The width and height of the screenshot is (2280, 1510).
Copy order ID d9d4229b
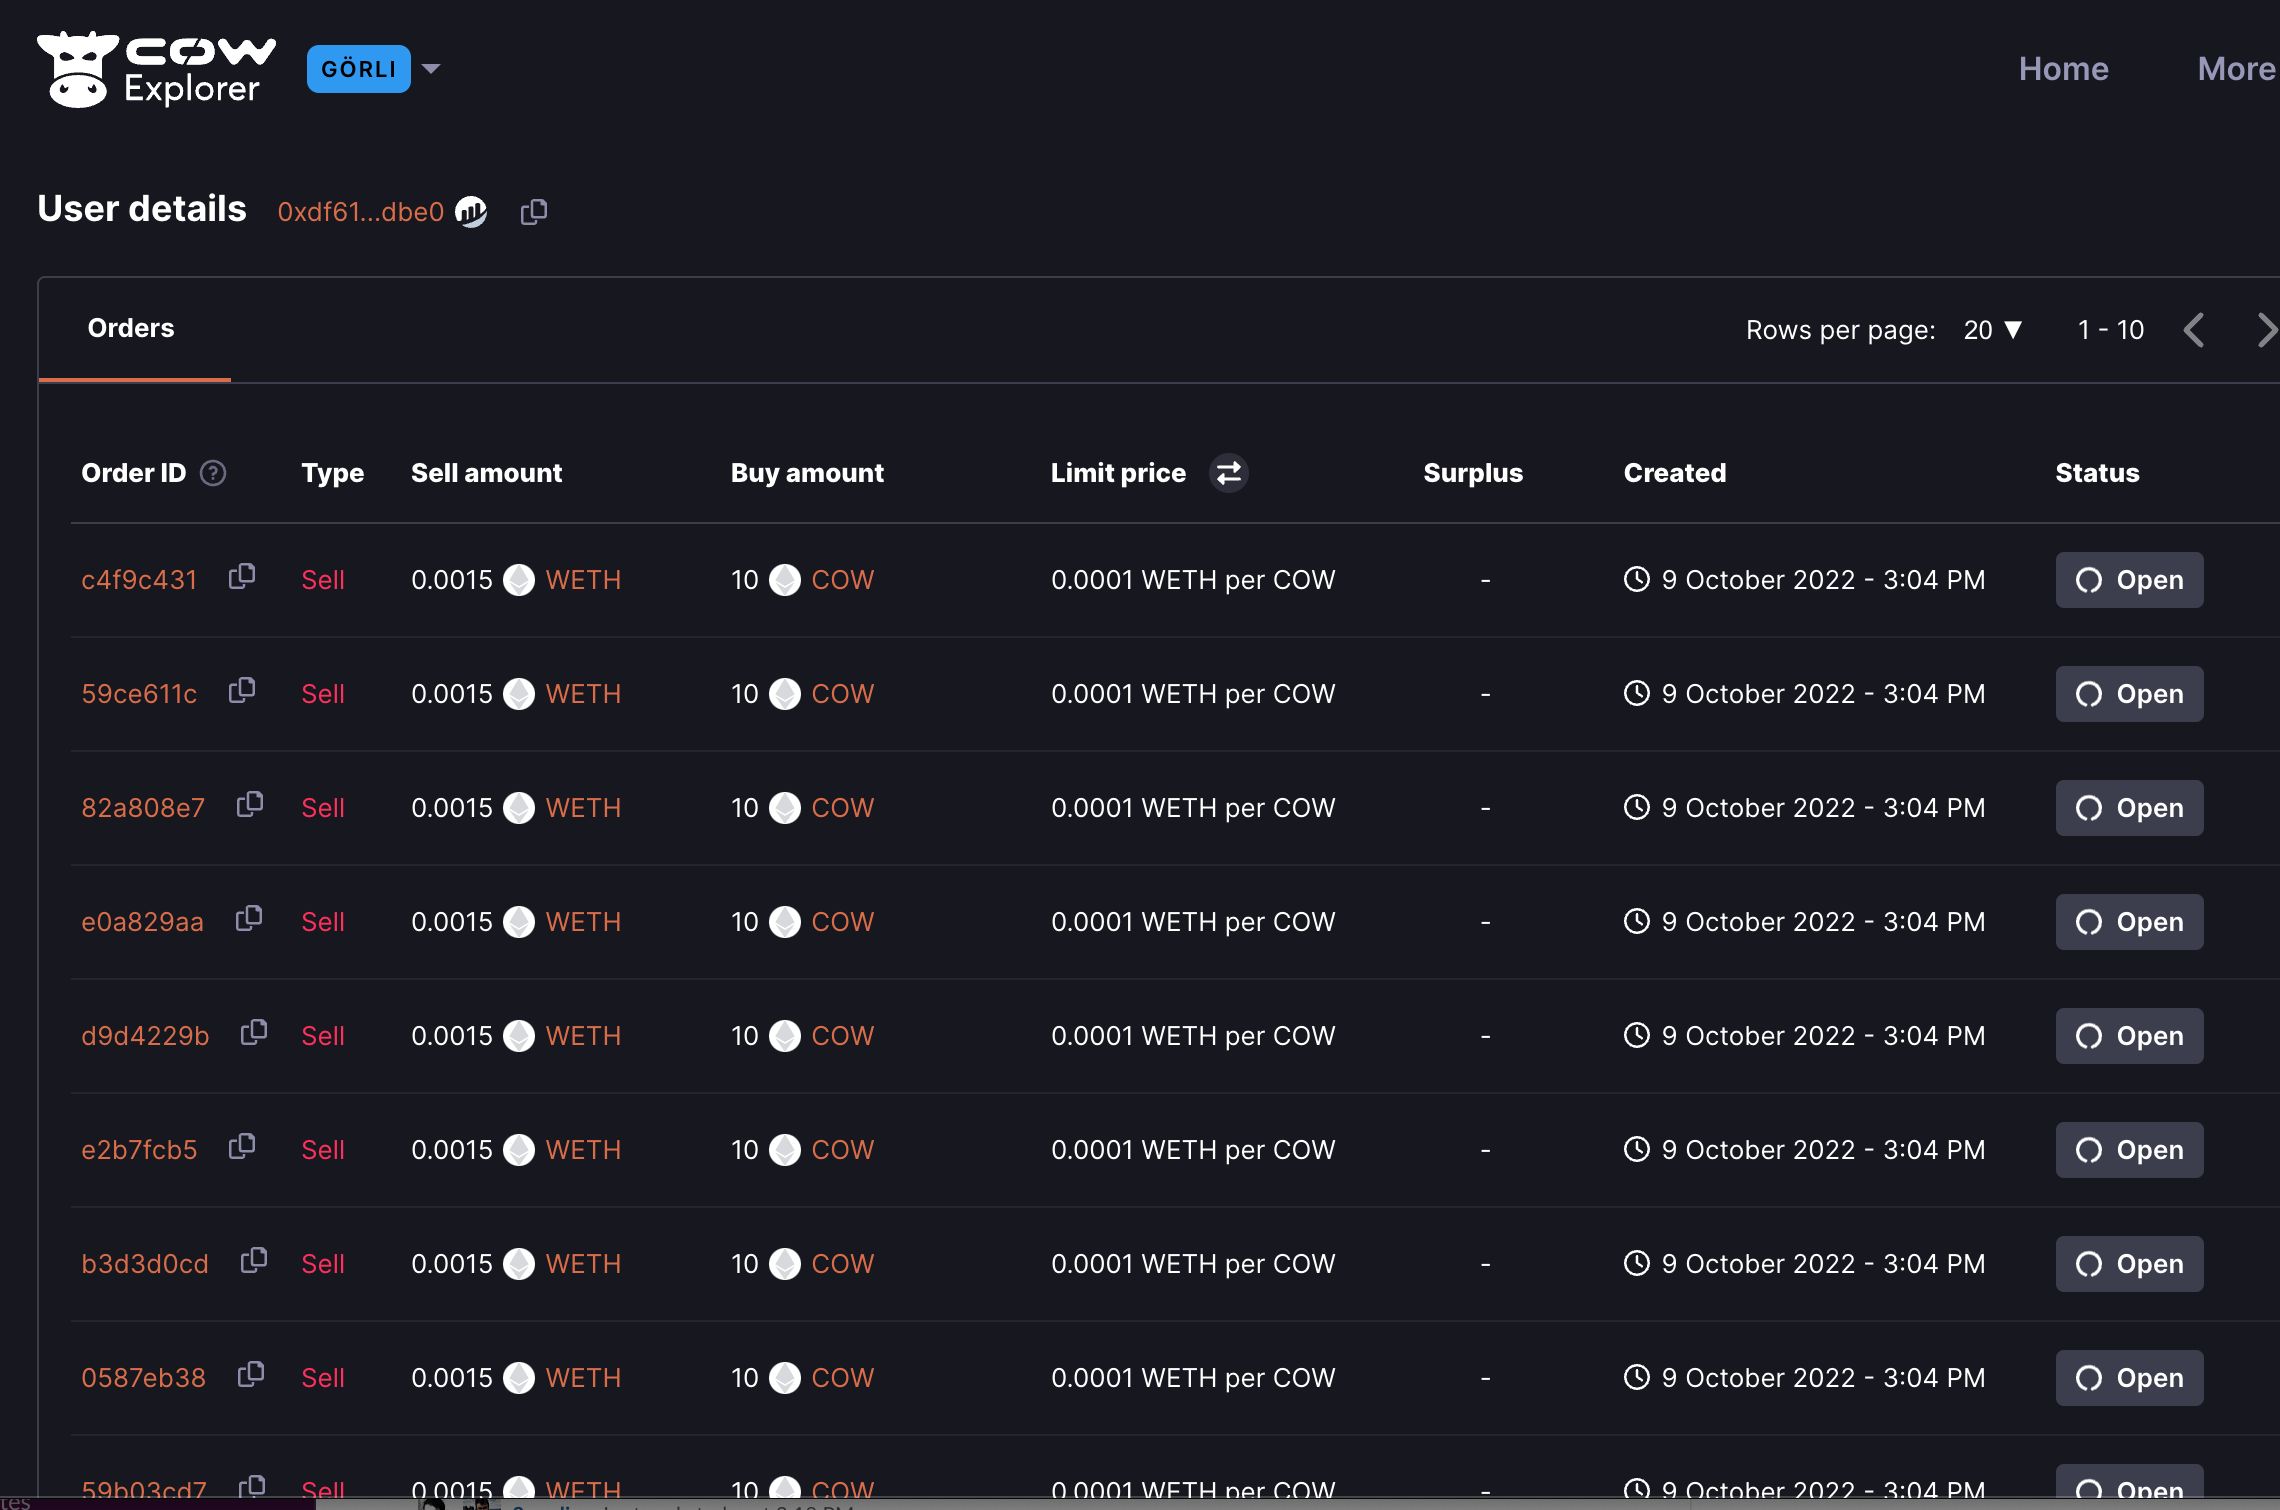(x=254, y=1033)
